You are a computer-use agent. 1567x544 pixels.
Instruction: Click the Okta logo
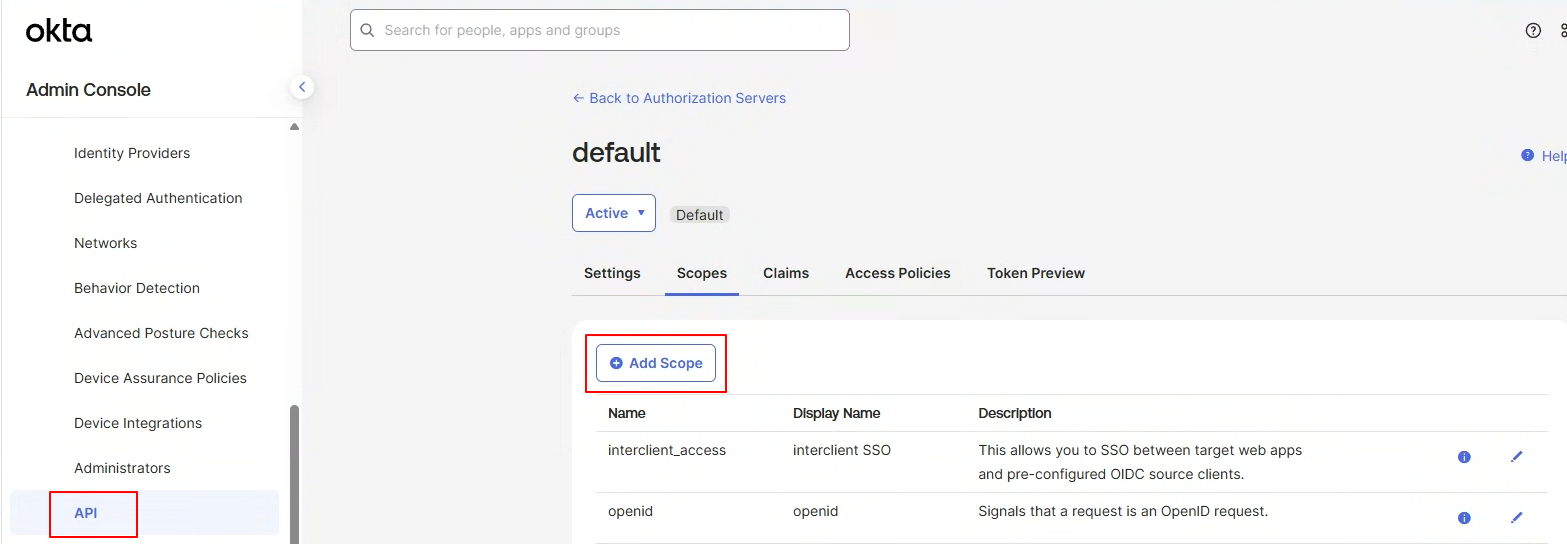tap(59, 31)
